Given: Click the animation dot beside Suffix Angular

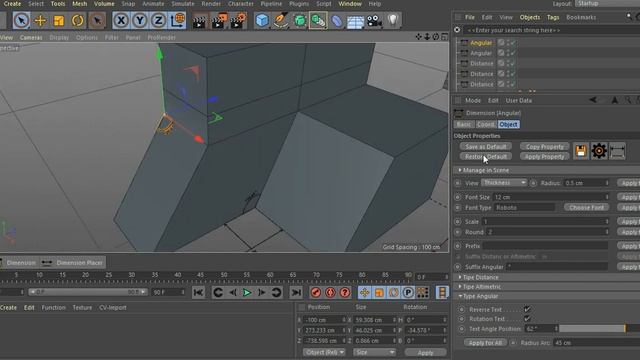Looking at the screenshot, I should click(458, 267).
